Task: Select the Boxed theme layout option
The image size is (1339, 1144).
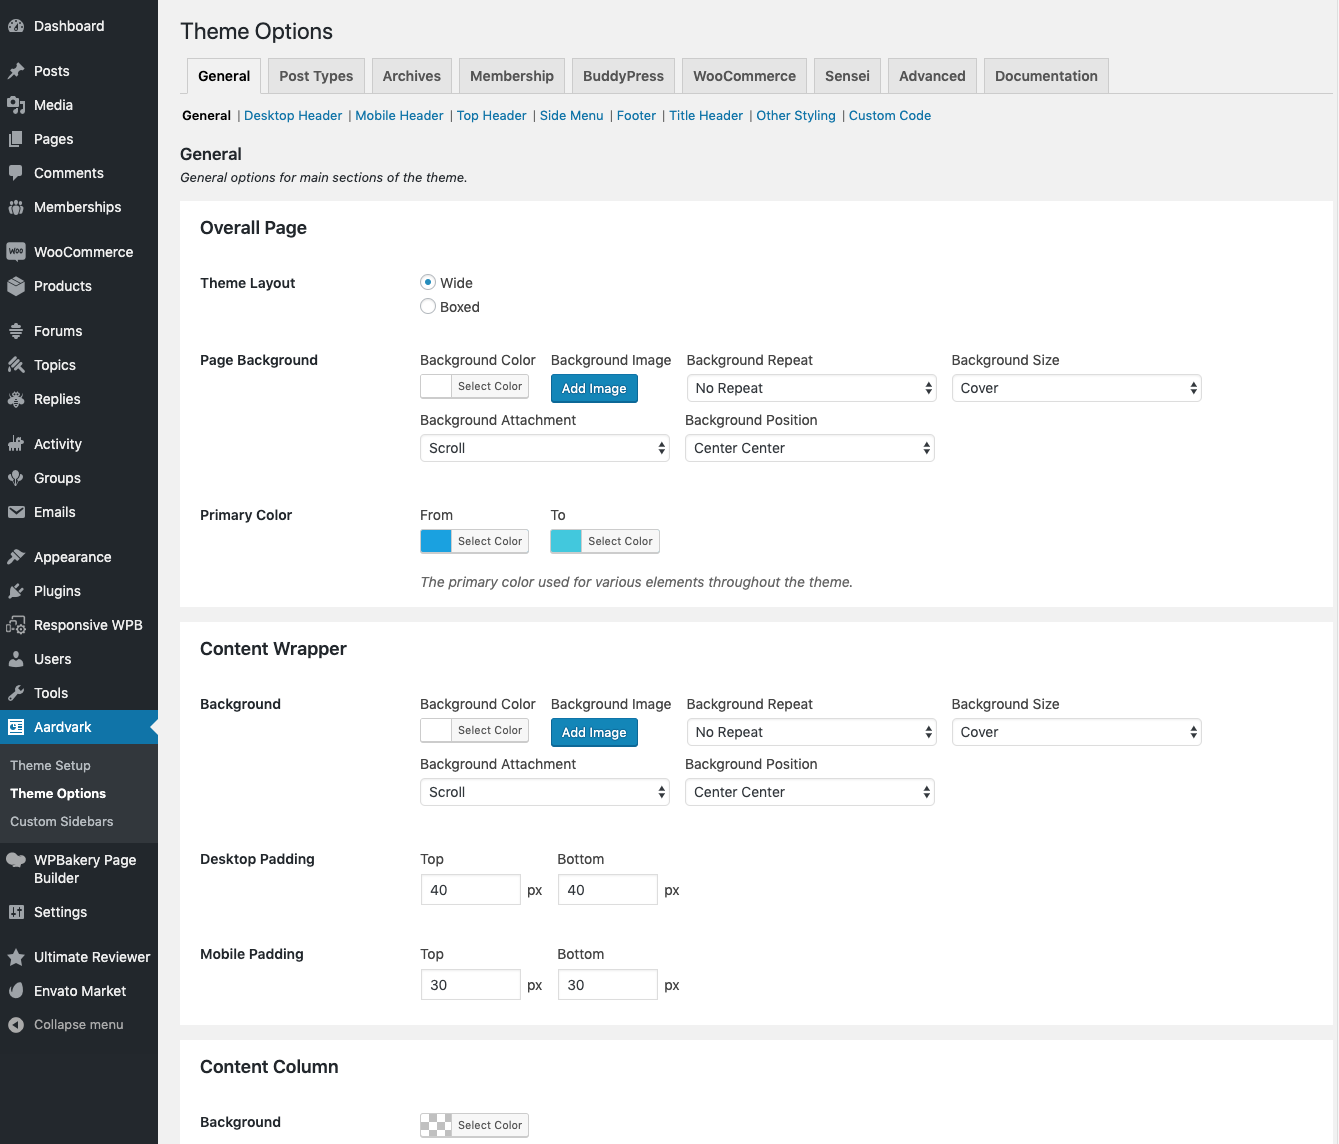Action: pos(428,306)
